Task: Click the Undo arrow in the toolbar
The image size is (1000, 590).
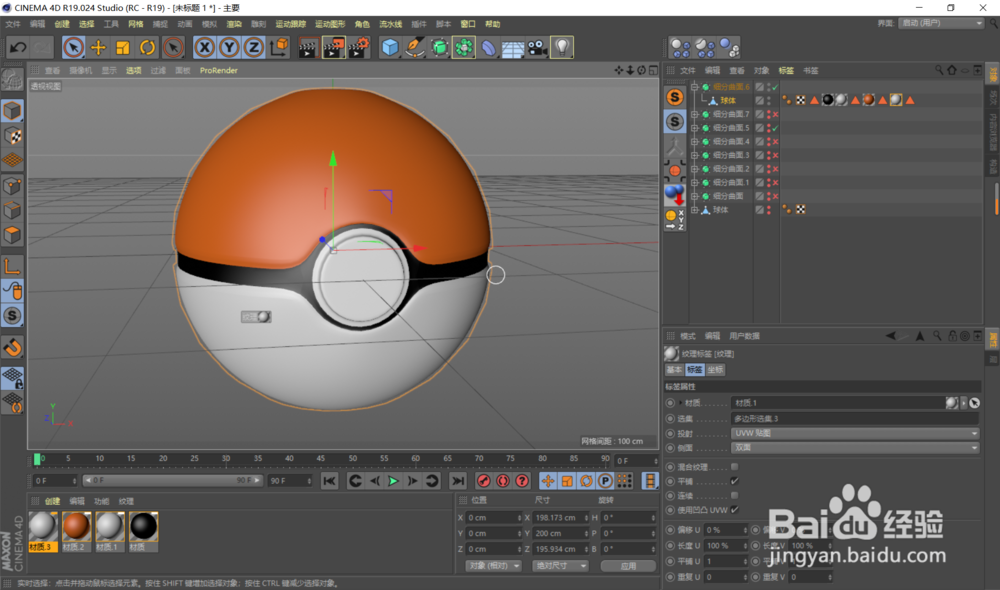Action: click(17, 47)
